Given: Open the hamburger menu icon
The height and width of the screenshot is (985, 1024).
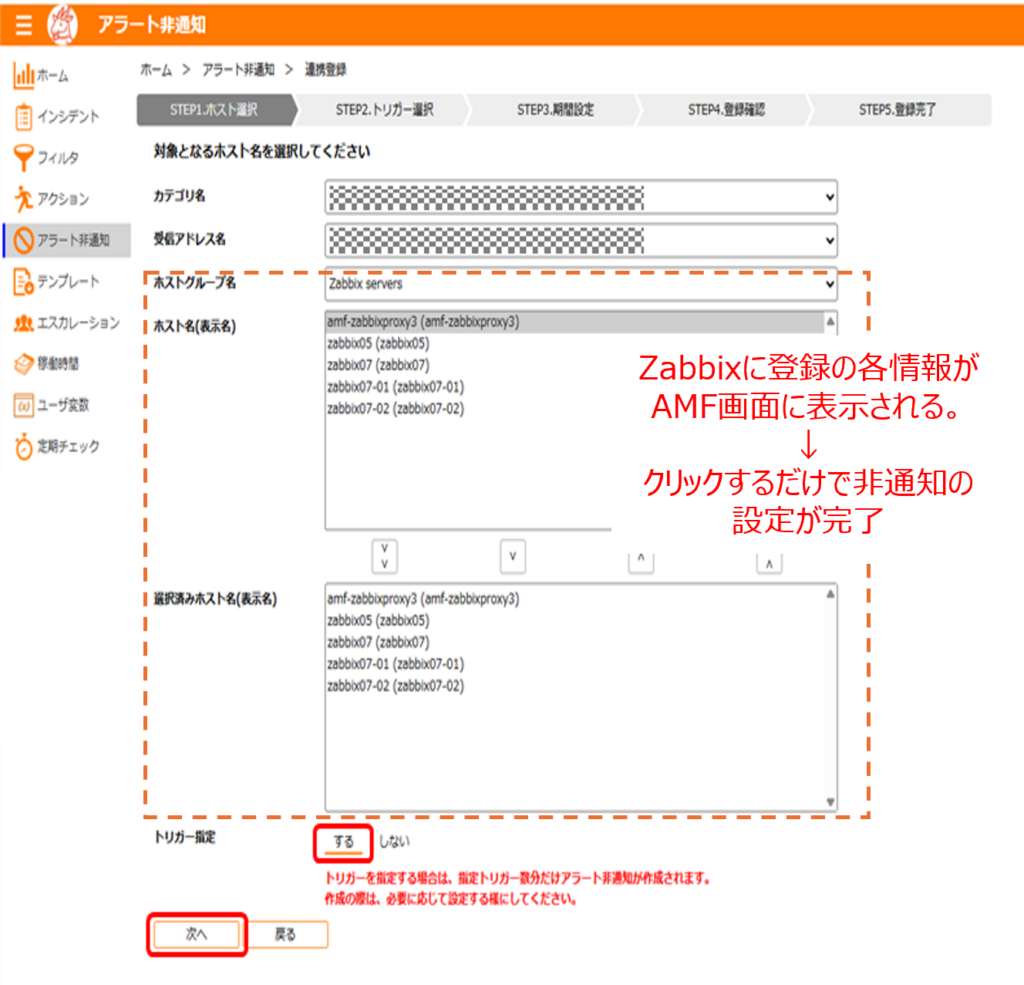Looking at the screenshot, I should (x=24, y=25).
